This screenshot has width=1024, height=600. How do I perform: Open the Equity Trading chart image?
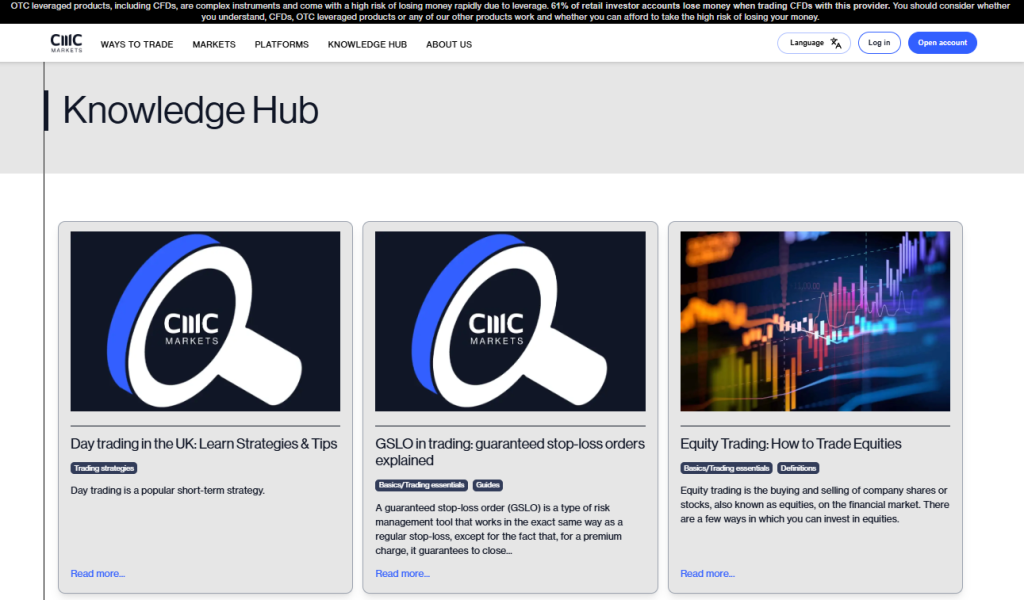815,321
